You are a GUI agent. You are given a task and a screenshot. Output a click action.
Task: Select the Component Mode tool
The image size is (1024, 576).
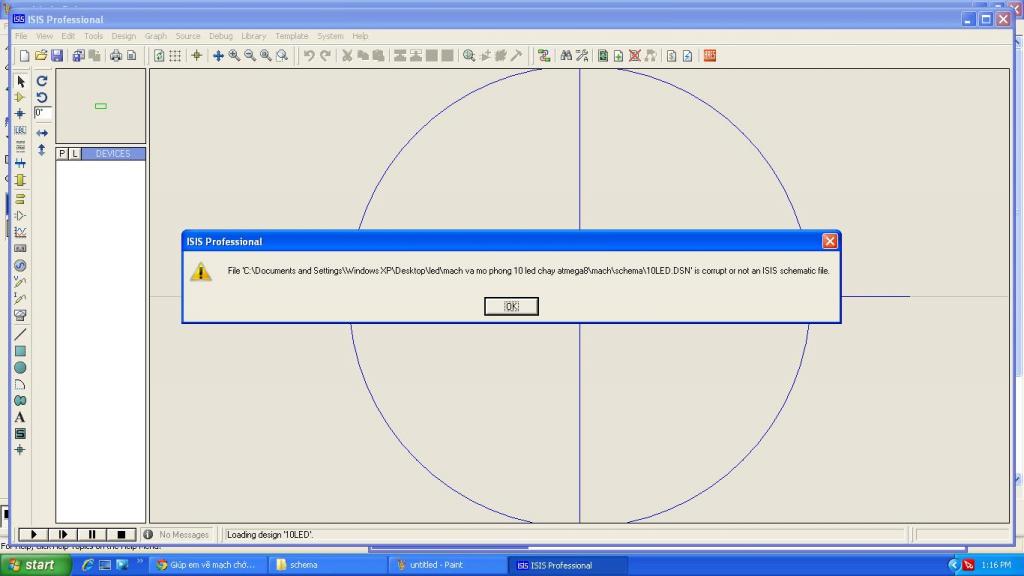20,97
